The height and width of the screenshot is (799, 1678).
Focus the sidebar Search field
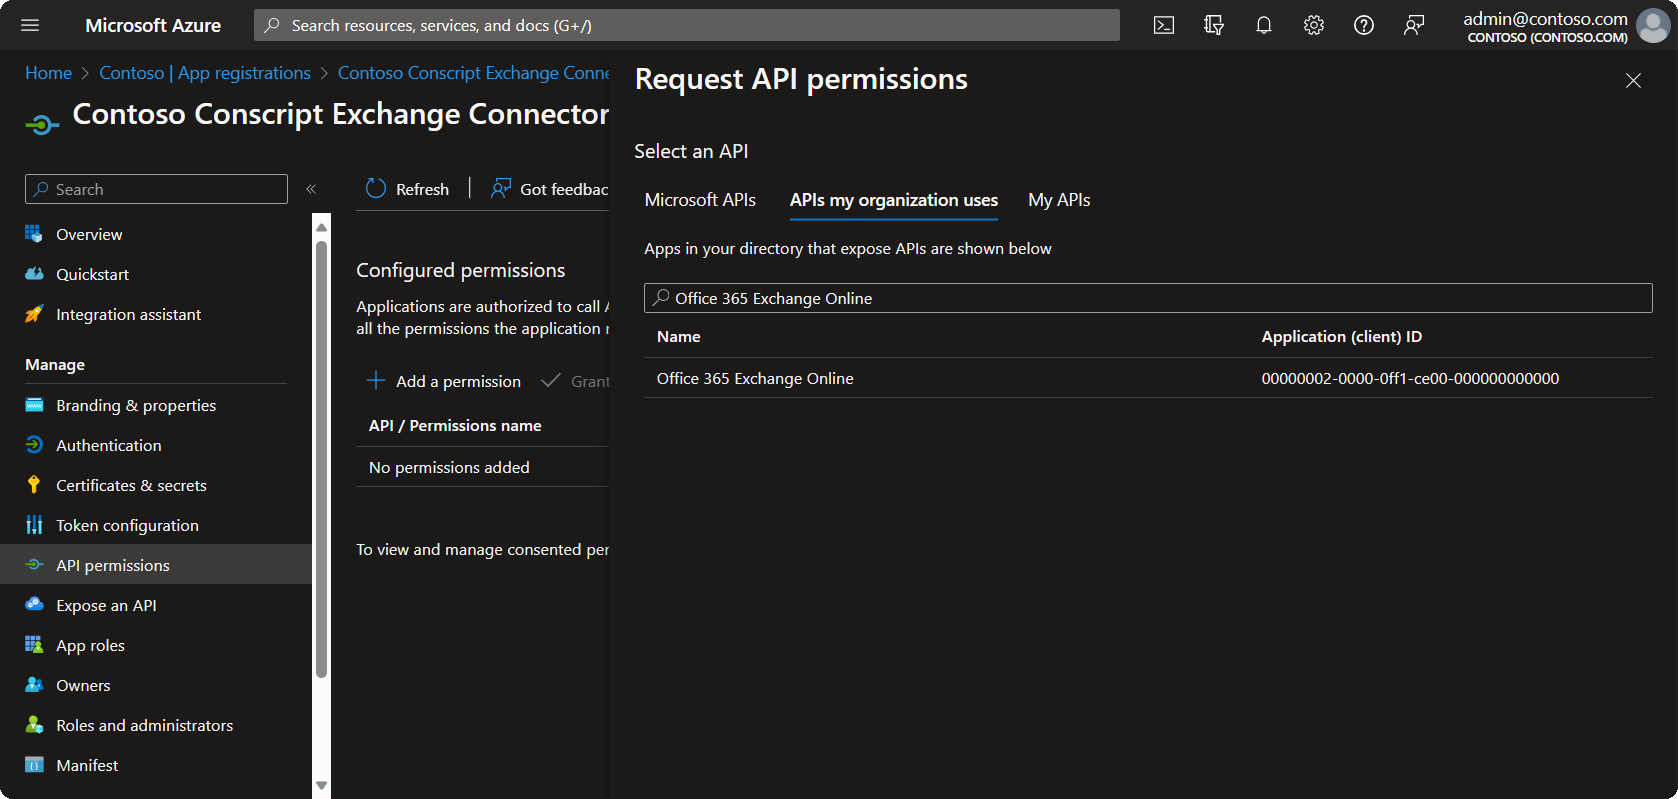[156, 189]
